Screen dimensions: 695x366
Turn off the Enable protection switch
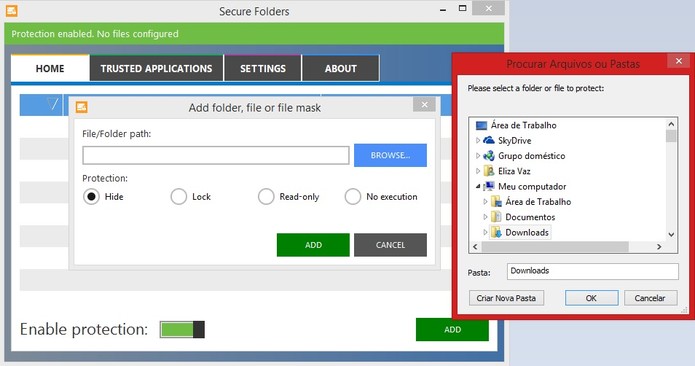click(x=182, y=330)
